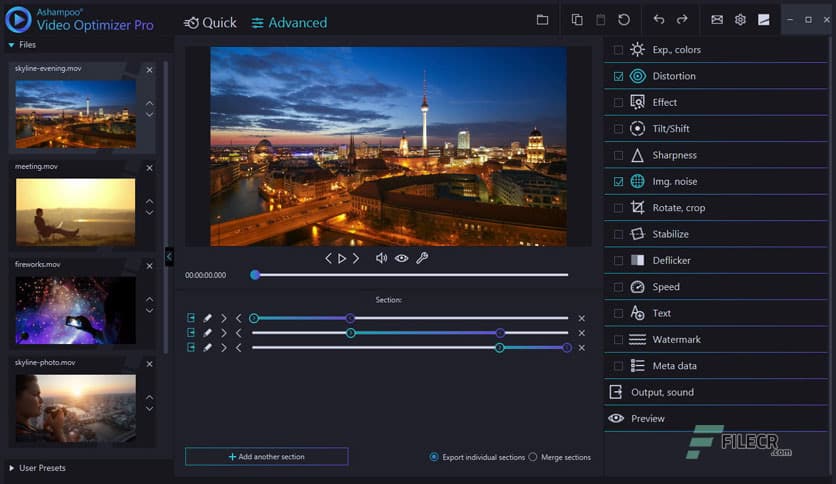Click Add another section button

click(267, 457)
